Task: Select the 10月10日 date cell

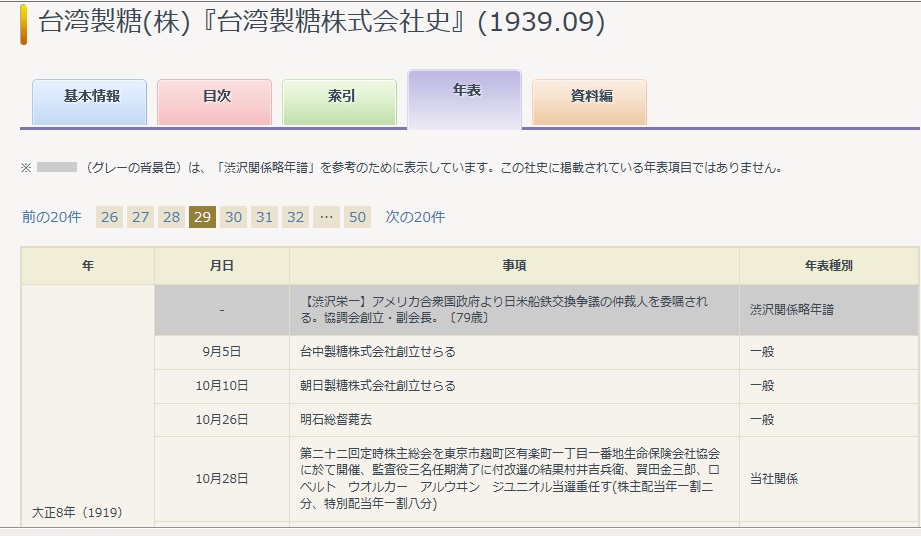Action: pyautogui.click(x=222, y=386)
